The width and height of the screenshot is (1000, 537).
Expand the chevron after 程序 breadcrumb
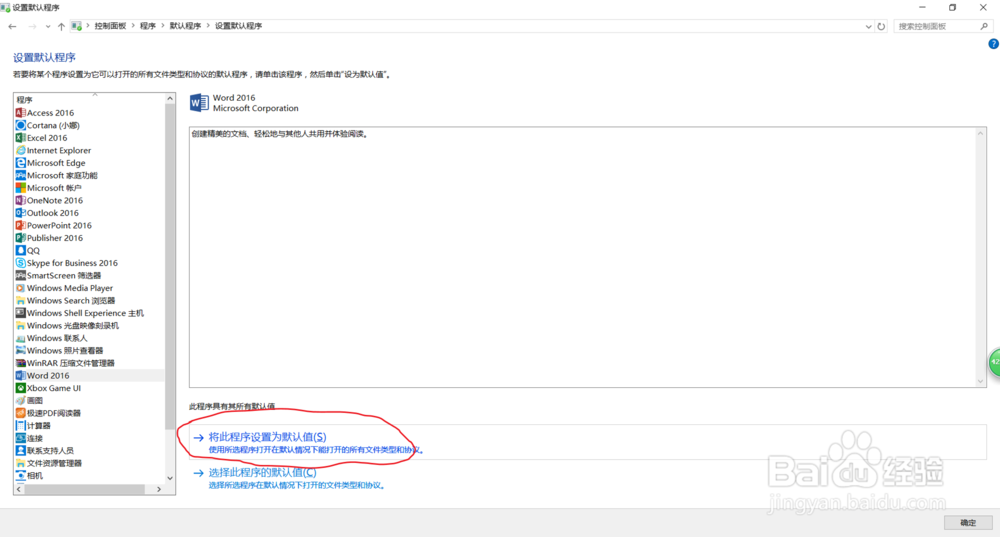(x=163, y=26)
